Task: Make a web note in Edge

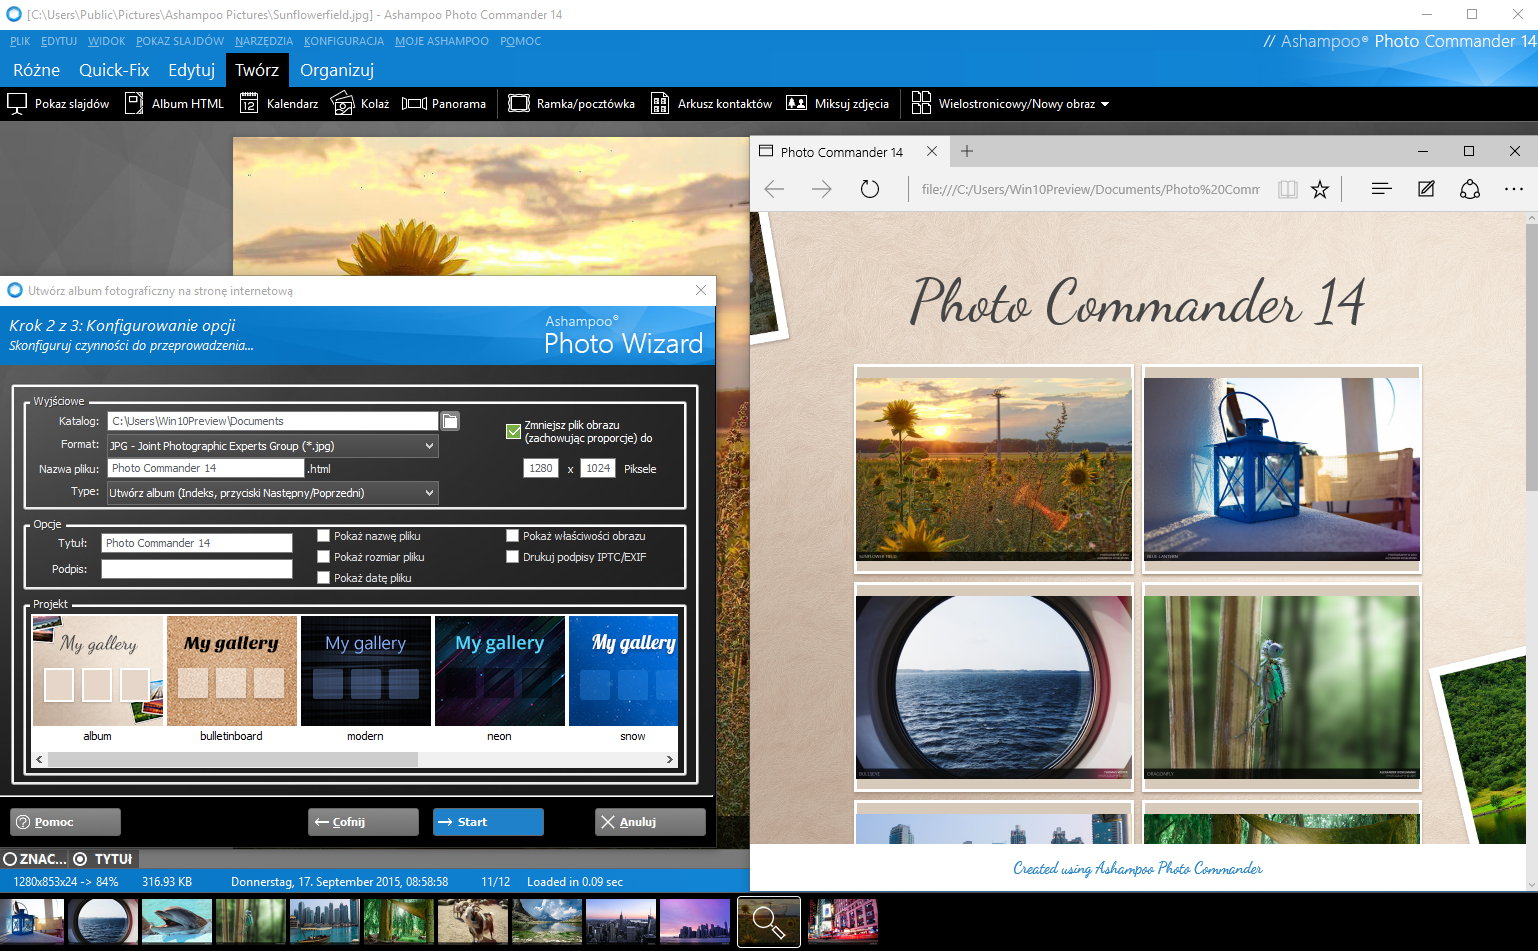Action: (1426, 189)
